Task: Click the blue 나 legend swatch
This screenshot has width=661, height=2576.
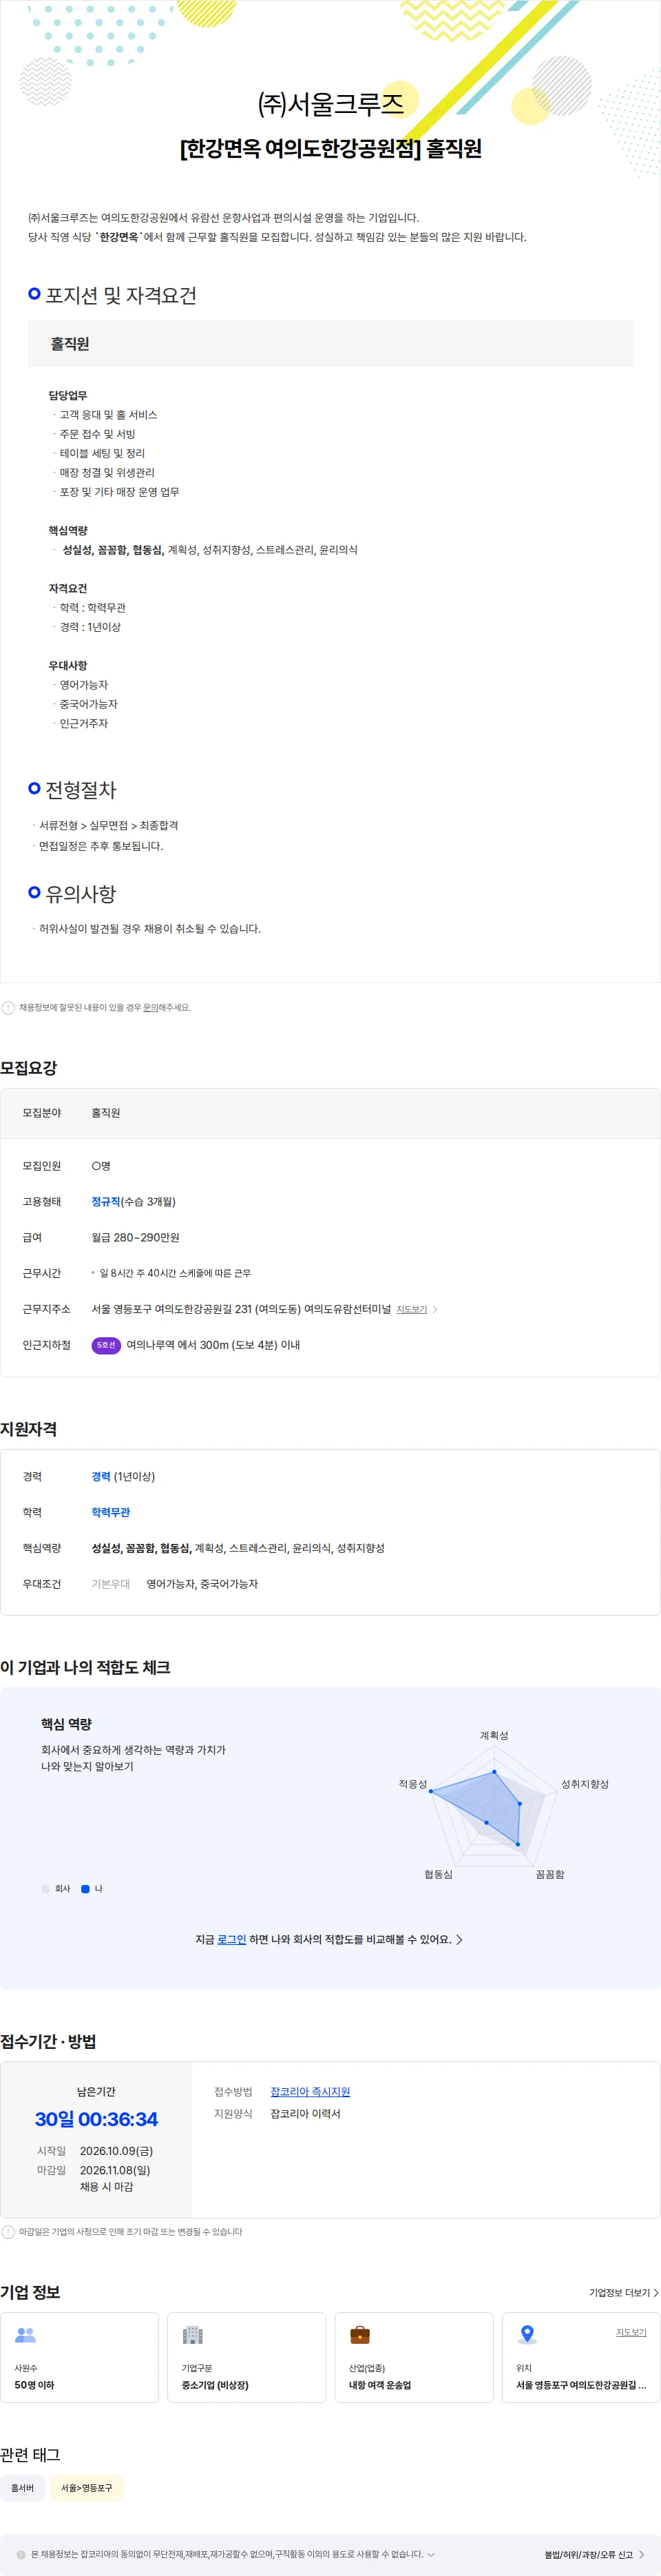Action: [x=85, y=1889]
